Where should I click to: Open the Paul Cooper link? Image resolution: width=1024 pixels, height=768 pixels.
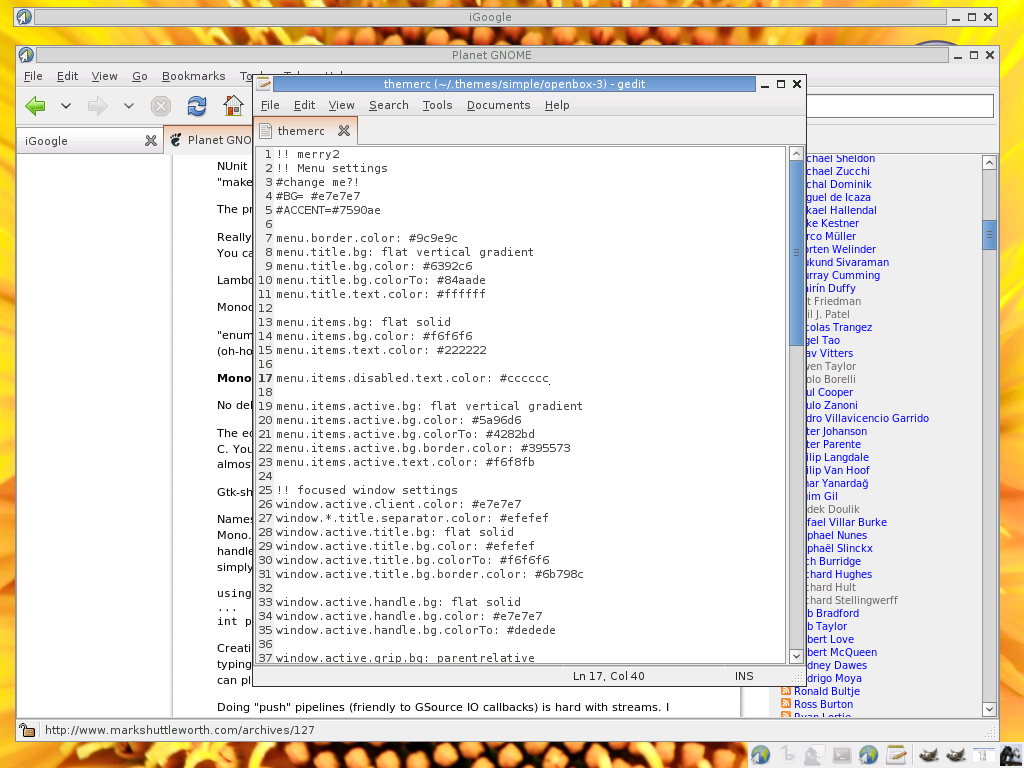829,392
